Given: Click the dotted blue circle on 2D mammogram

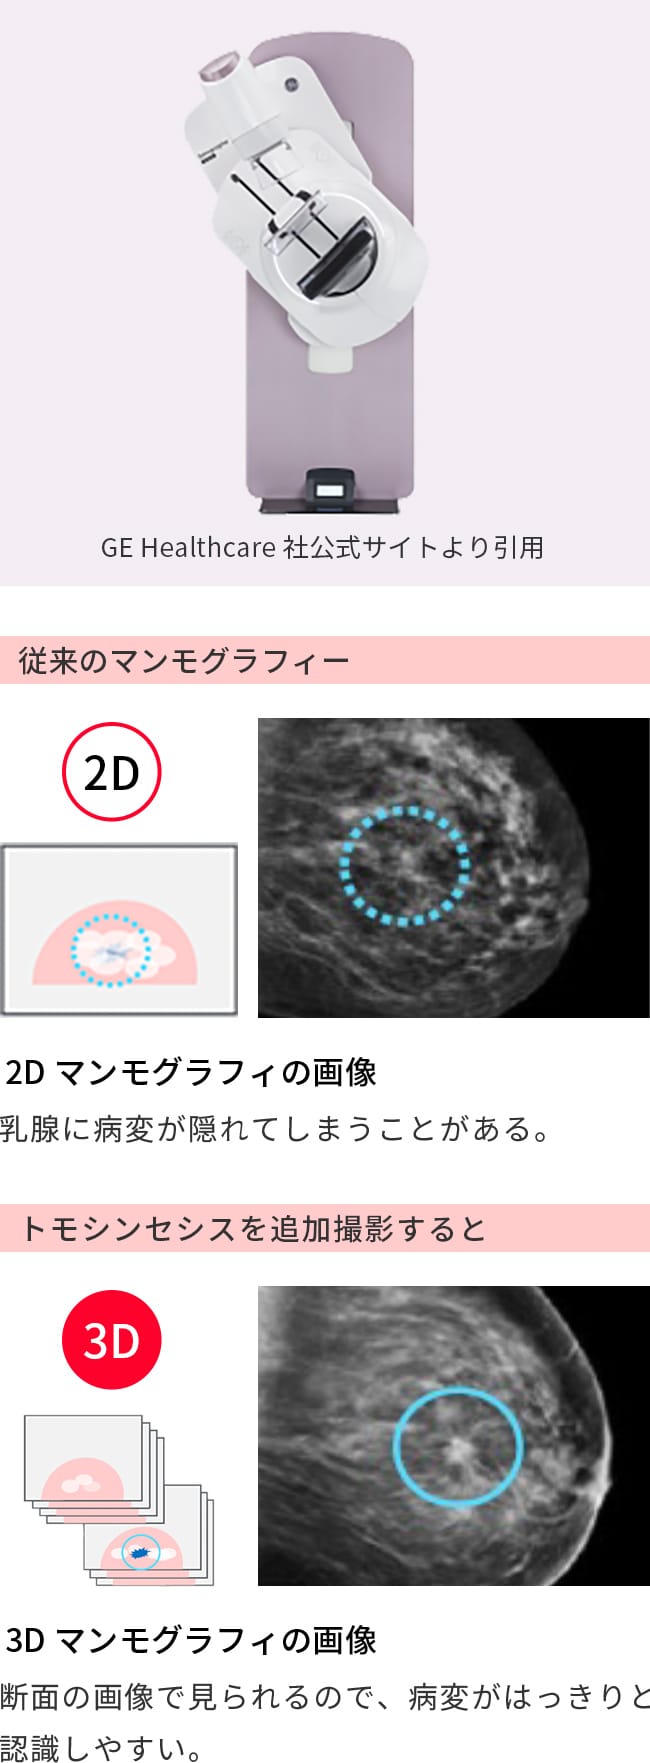Looking at the screenshot, I should coord(404,866).
